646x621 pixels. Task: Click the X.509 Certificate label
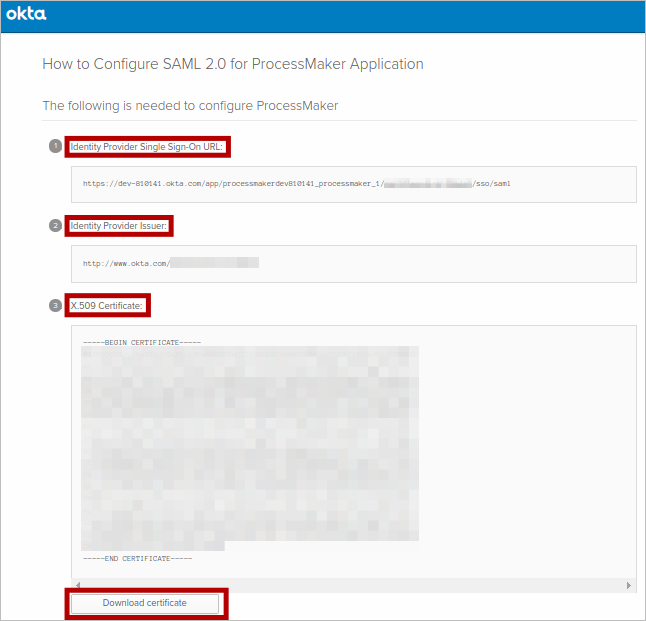tap(108, 304)
